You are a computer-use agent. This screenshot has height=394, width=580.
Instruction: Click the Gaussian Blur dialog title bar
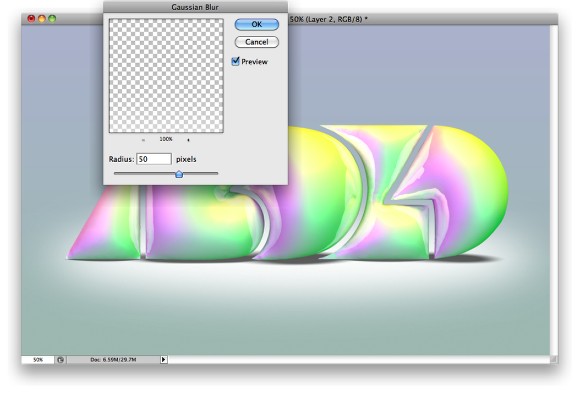coord(195,7)
